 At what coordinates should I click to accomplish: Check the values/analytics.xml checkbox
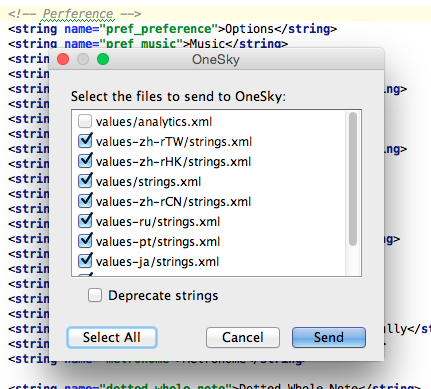[x=85, y=121]
